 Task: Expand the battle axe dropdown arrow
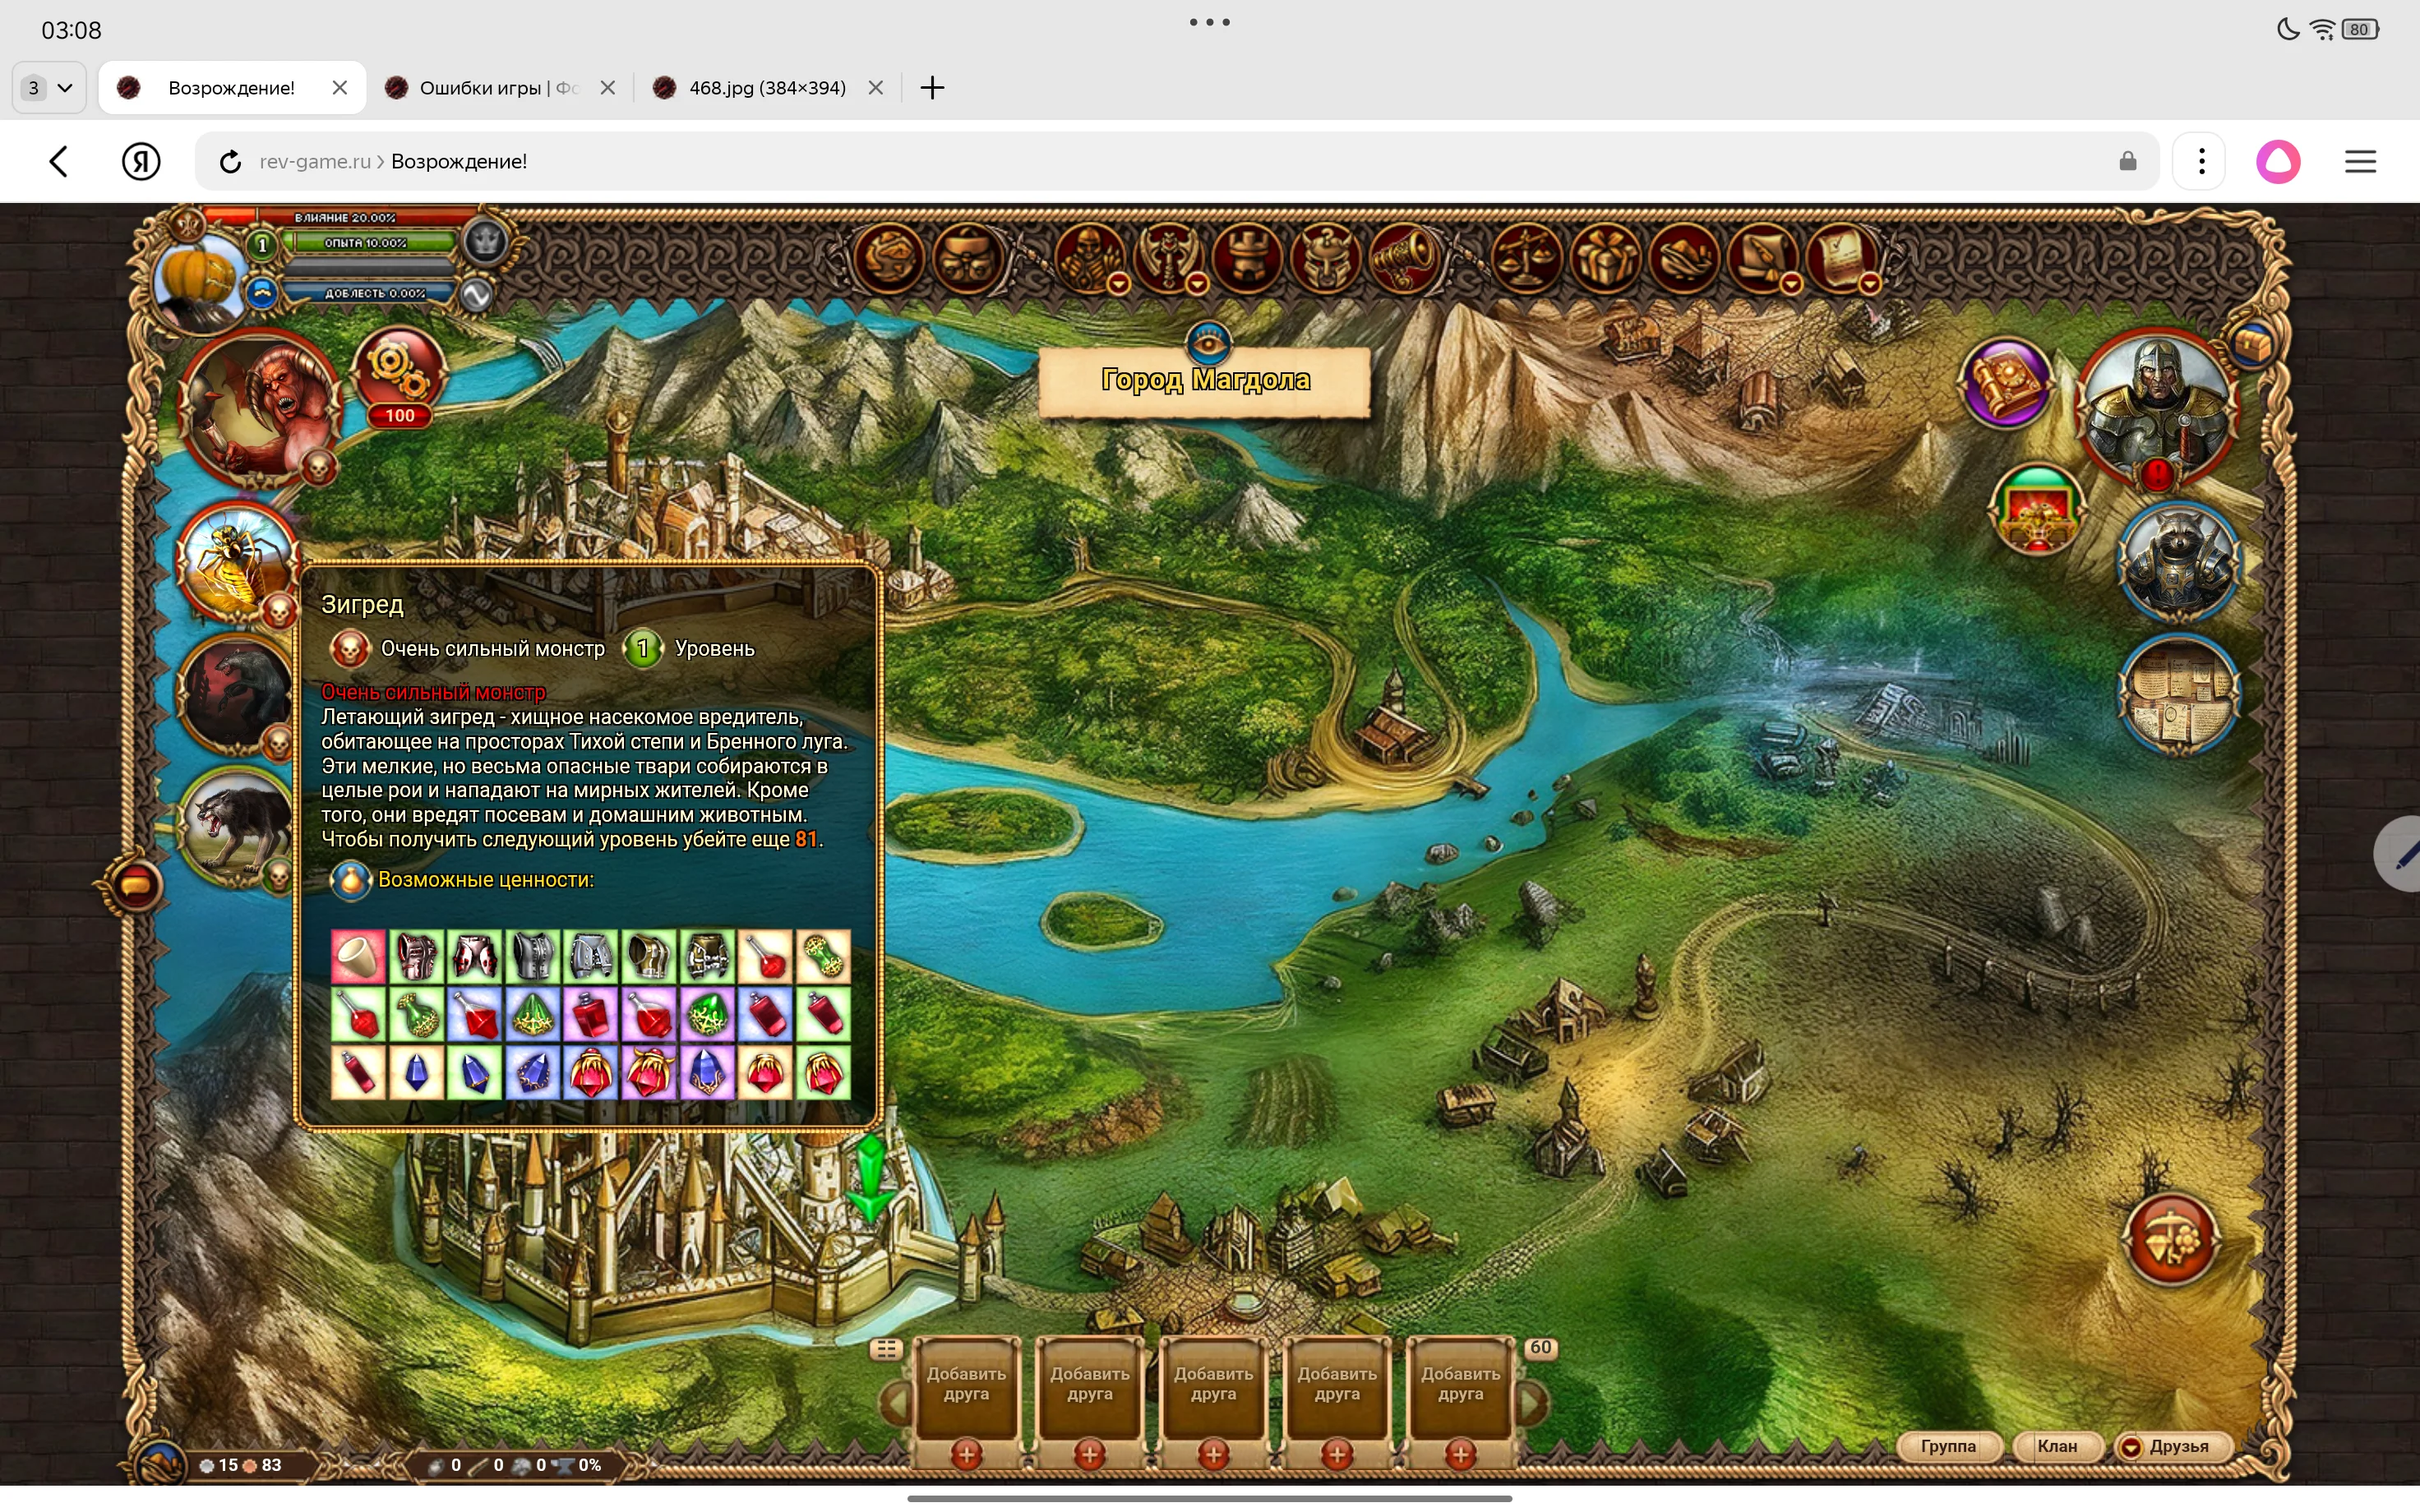click(1197, 285)
